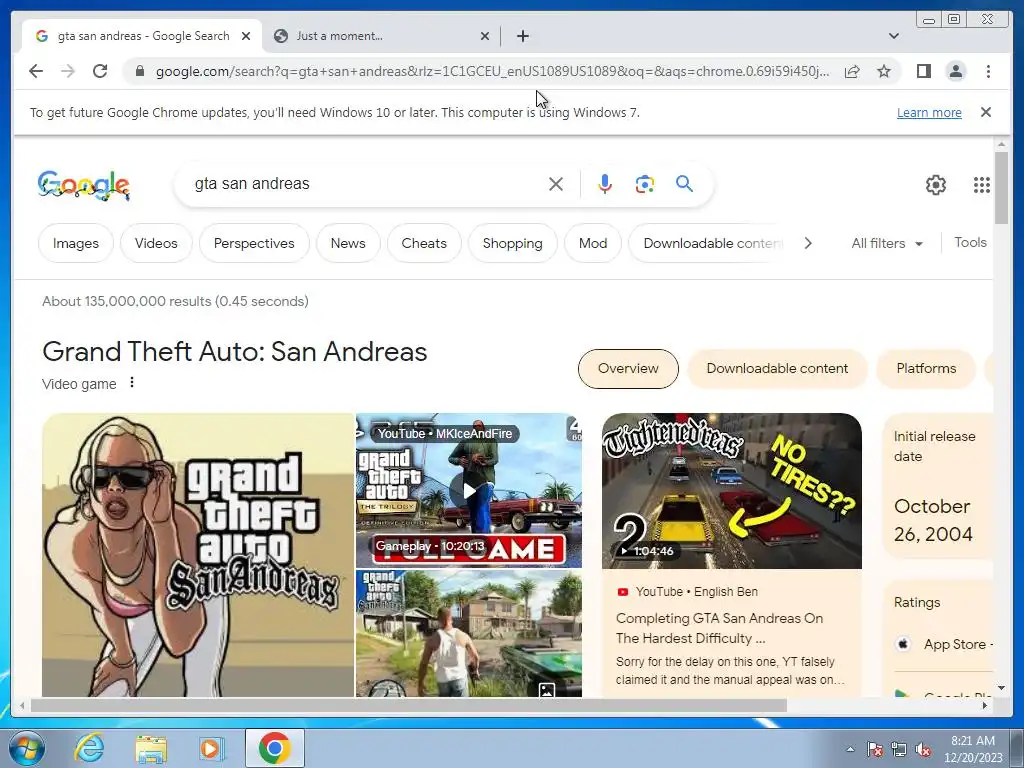Open the network tray icon
This screenshot has width=1024, height=768.
[899, 750]
